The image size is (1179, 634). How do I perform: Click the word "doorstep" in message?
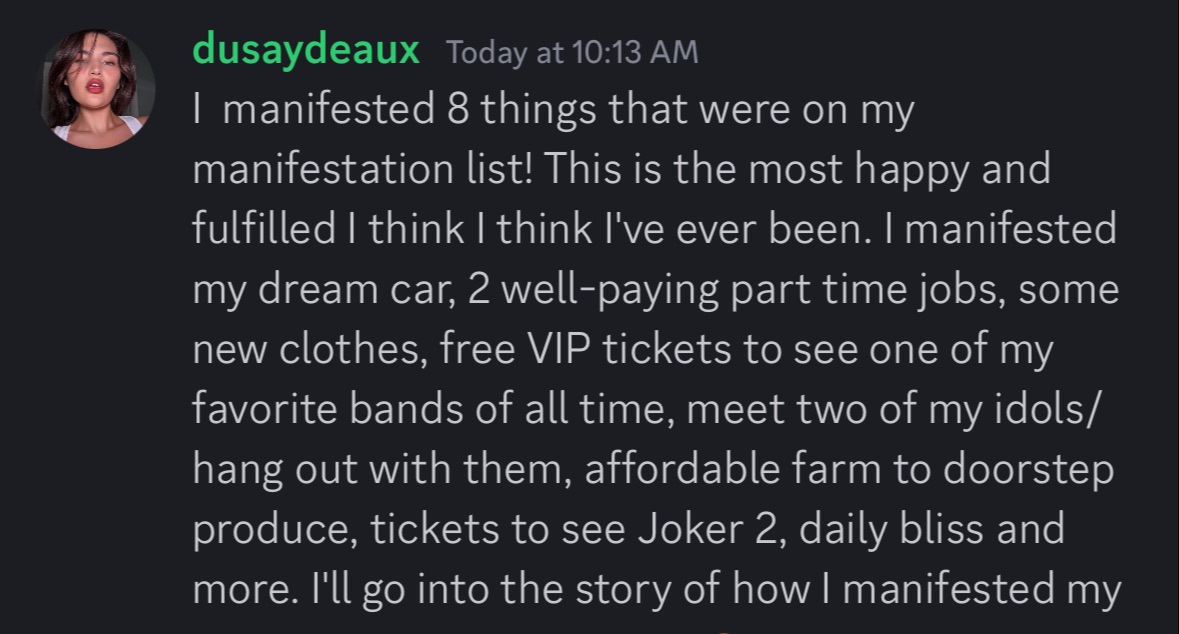tap(1043, 470)
